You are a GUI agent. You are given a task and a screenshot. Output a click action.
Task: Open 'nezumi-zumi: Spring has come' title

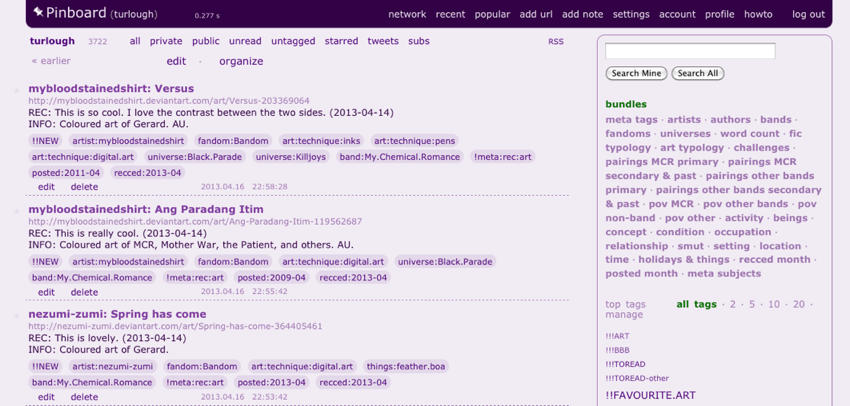point(117,314)
